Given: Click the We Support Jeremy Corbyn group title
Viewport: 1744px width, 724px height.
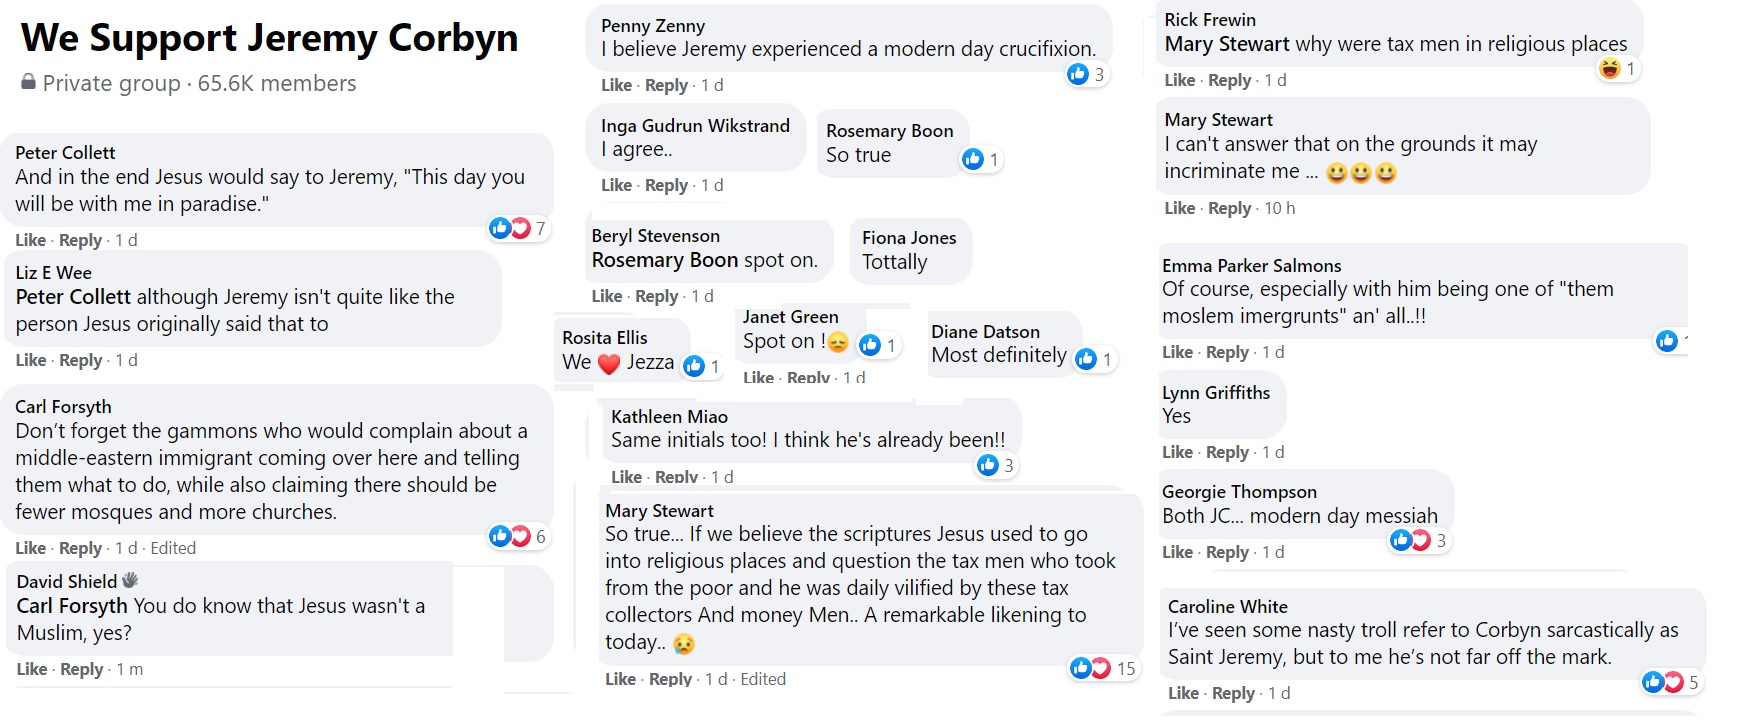Looking at the screenshot, I should pyautogui.click(x=269, y=38).
